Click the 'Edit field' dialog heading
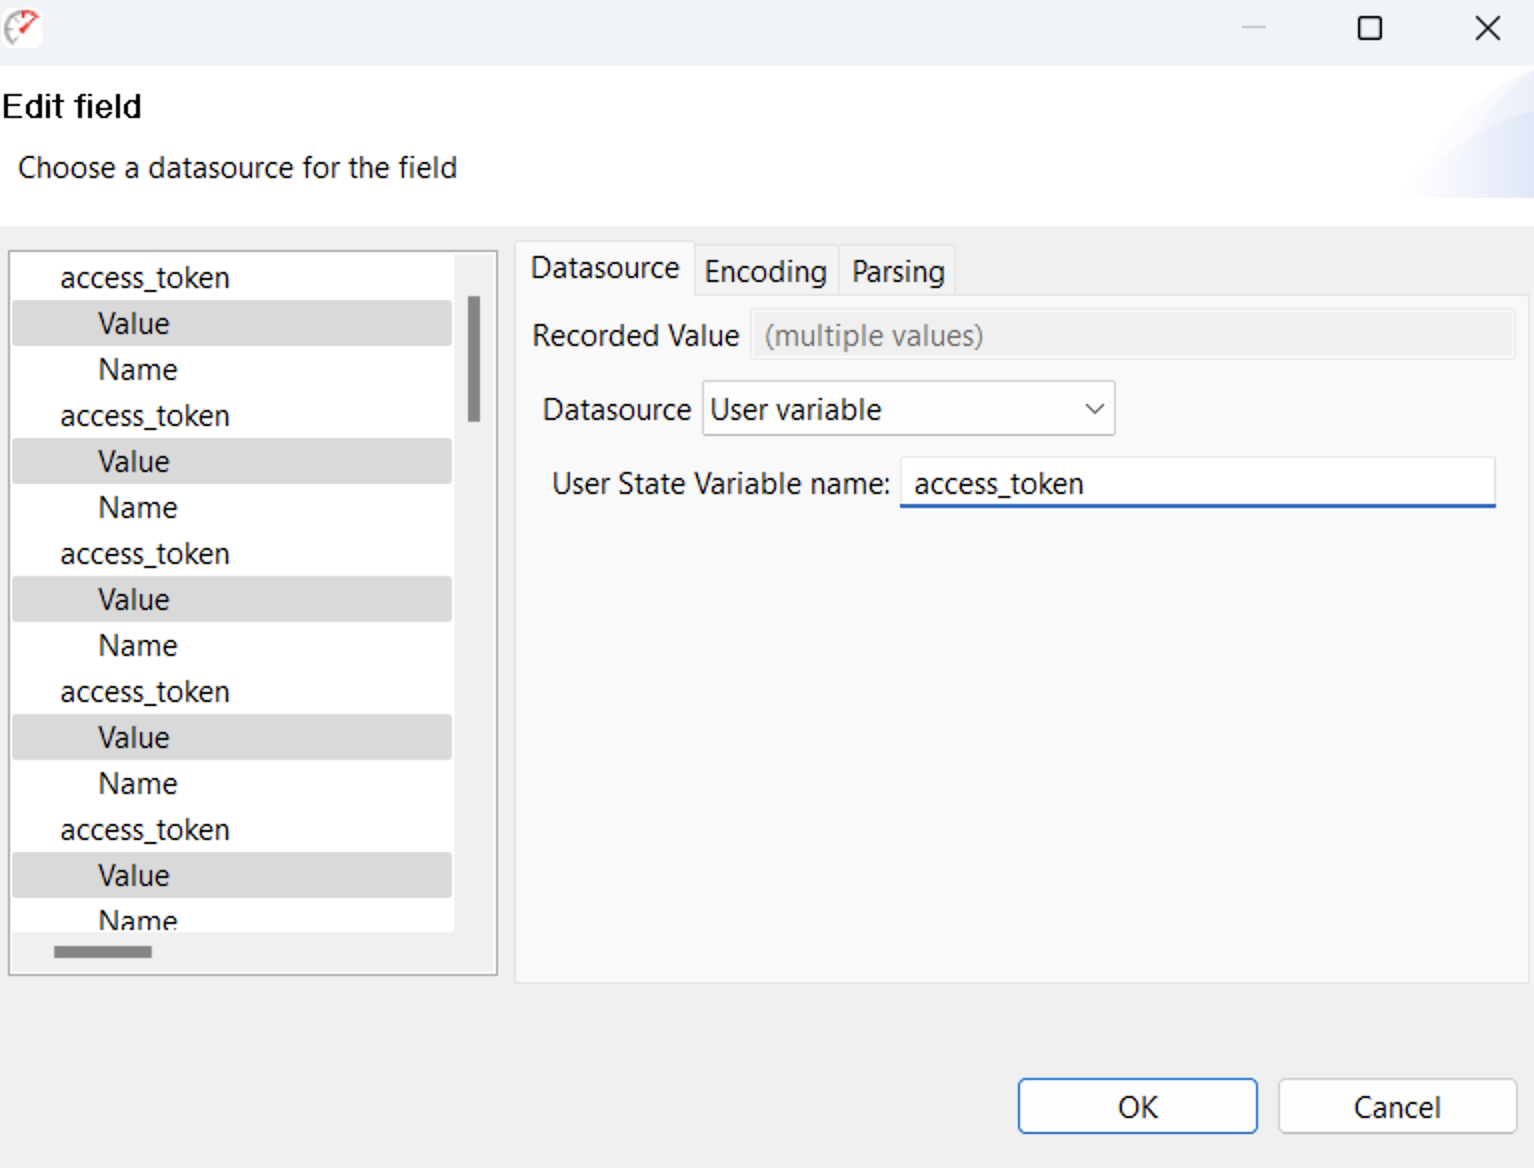Screen dimensions: 1534x1168 [72, 106]
